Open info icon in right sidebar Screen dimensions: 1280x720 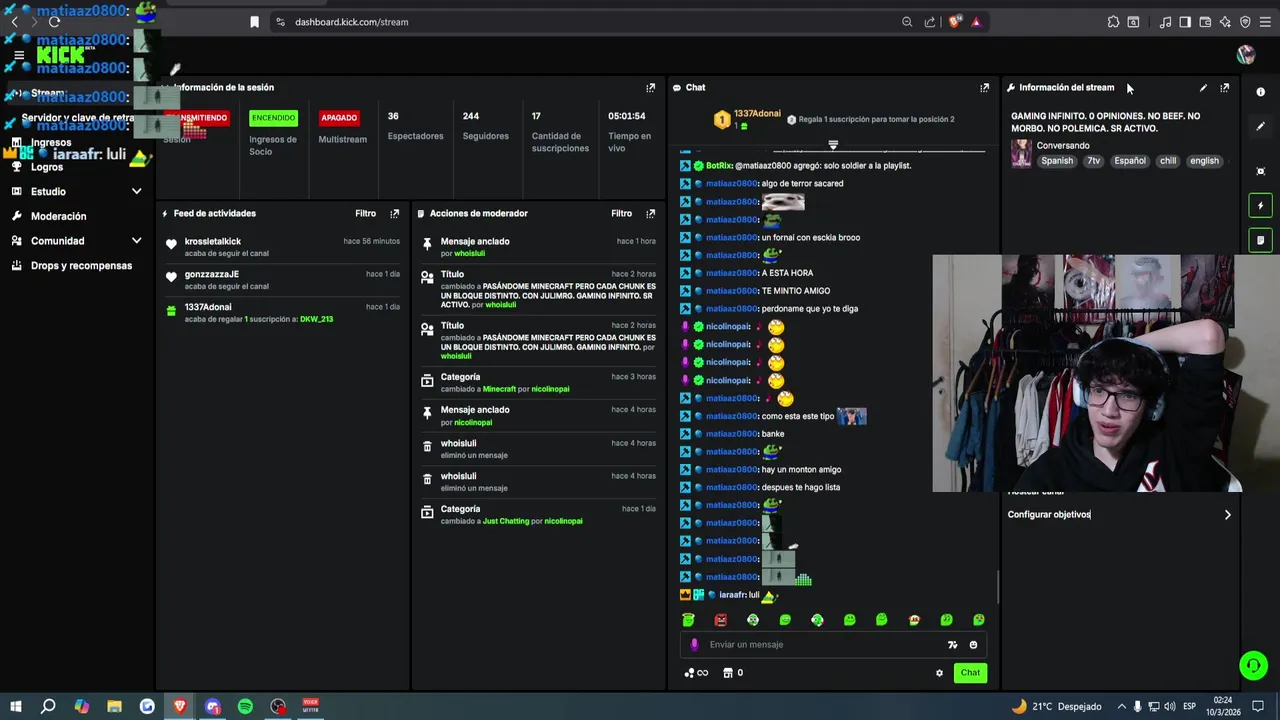pyautogui.click(x=1260, y=92)
